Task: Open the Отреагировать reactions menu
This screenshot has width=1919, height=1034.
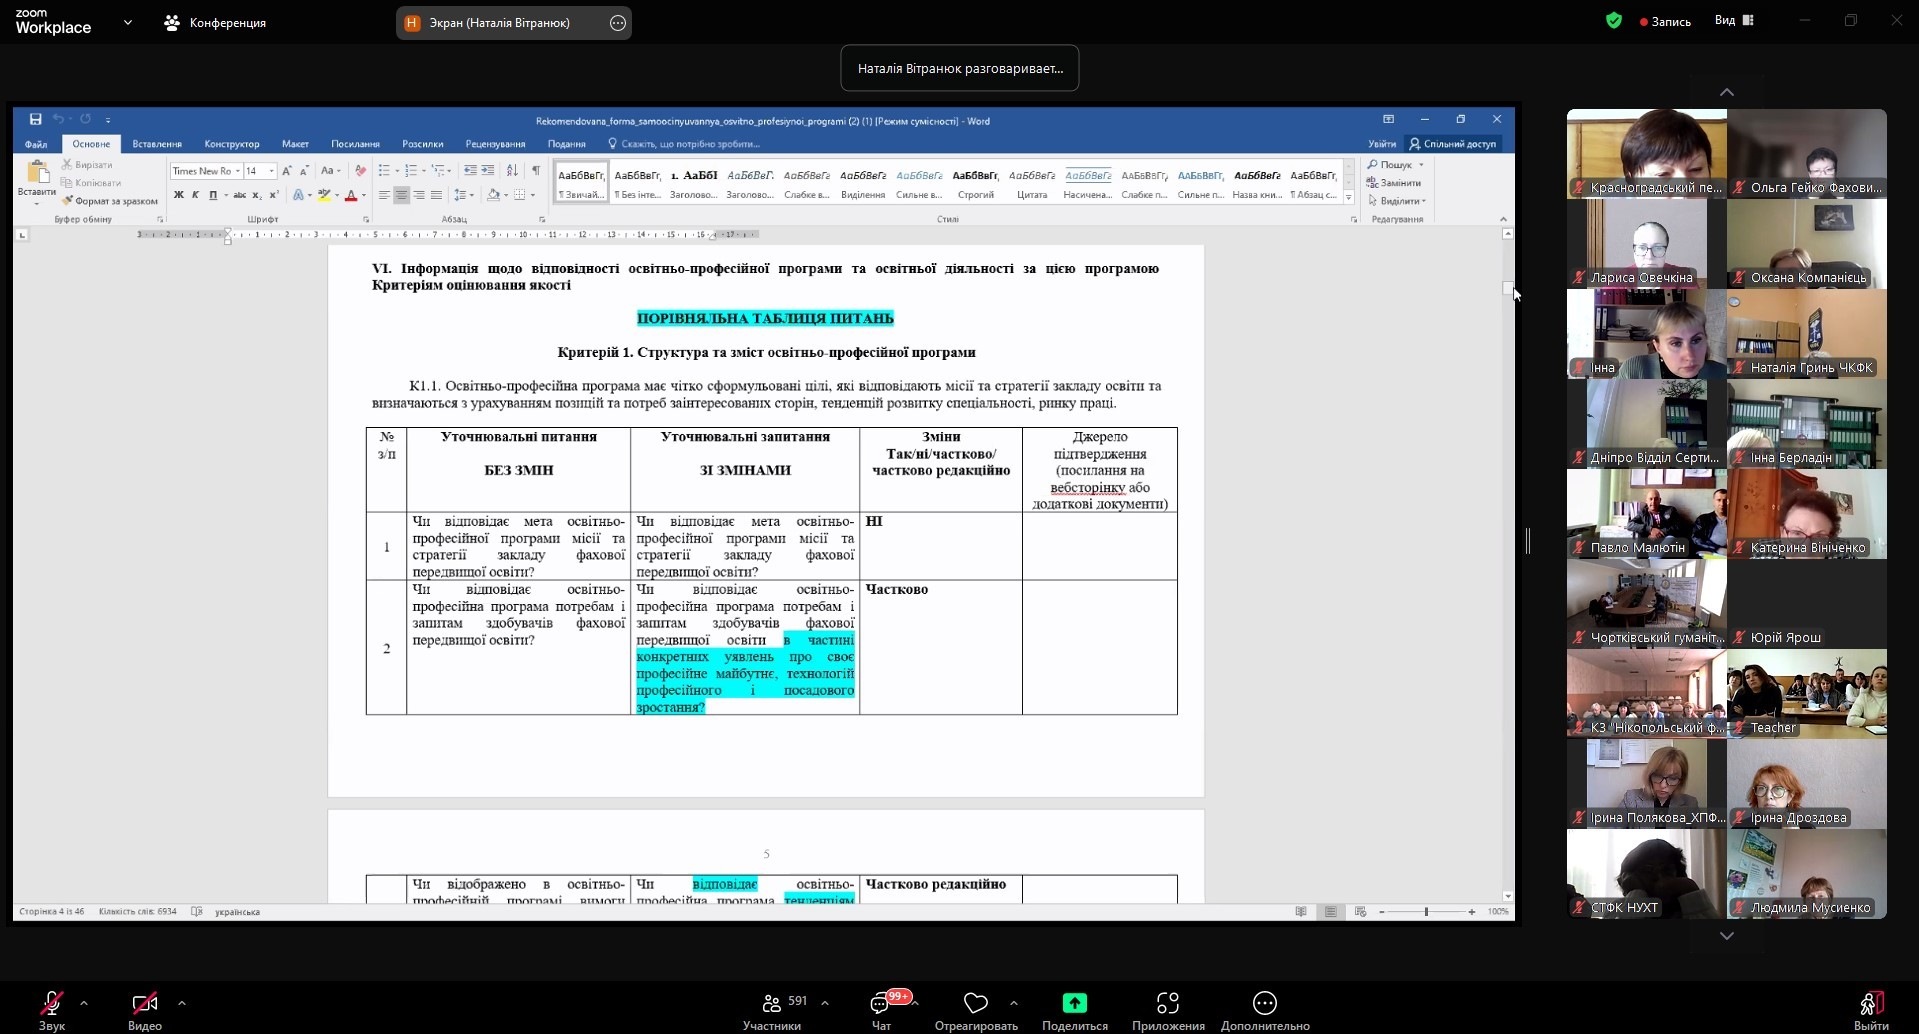Action: tap(975, 1003)
